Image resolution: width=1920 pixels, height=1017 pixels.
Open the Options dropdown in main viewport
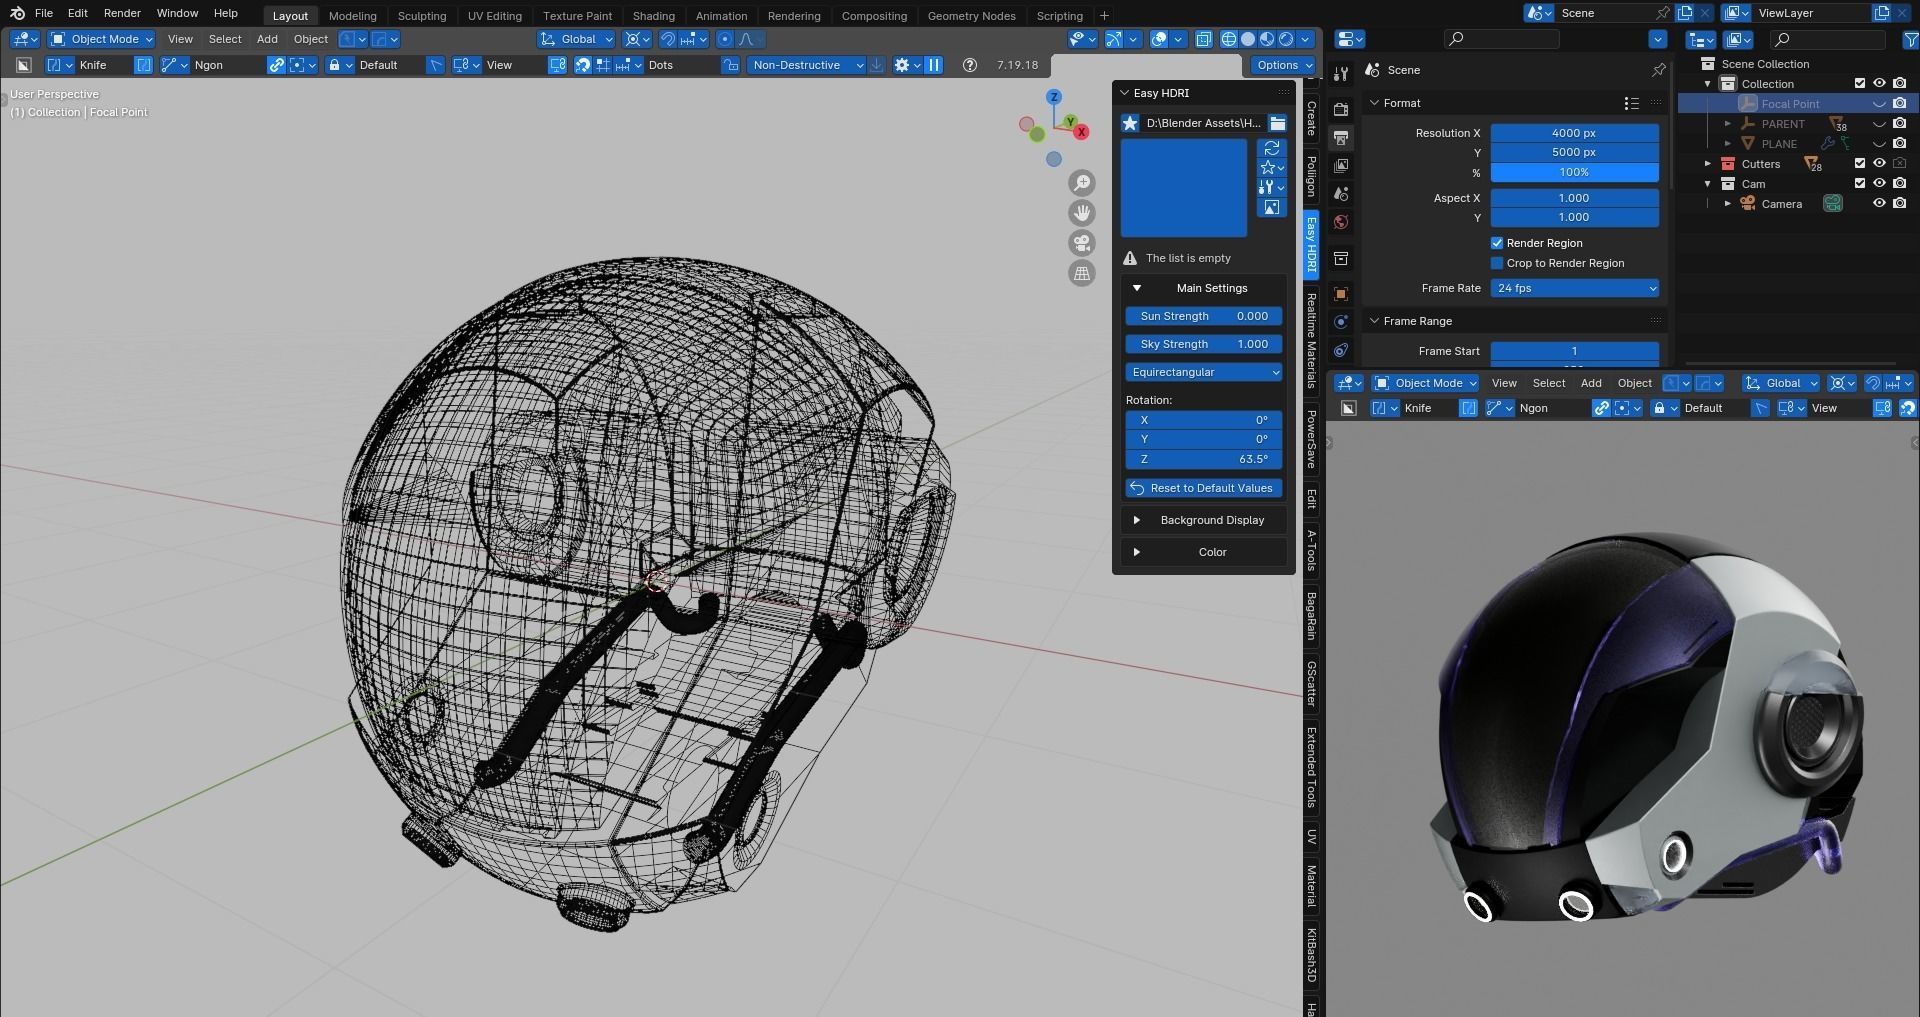pos(1284,65)
